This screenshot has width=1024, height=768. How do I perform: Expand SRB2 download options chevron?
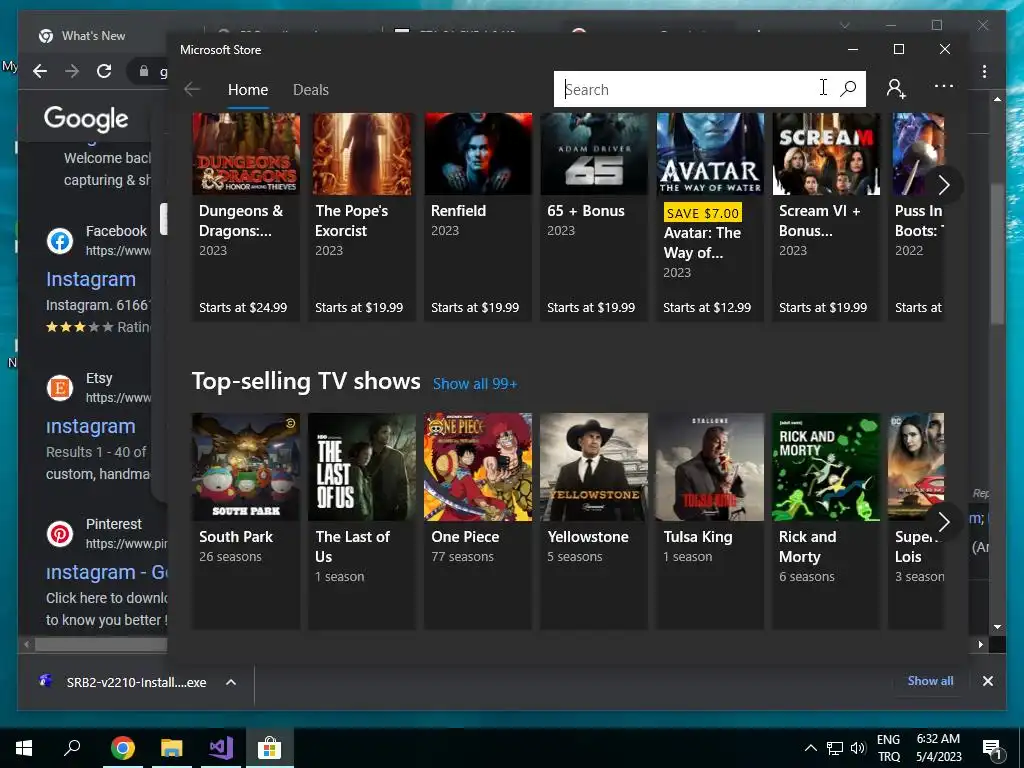click(231, 682)
